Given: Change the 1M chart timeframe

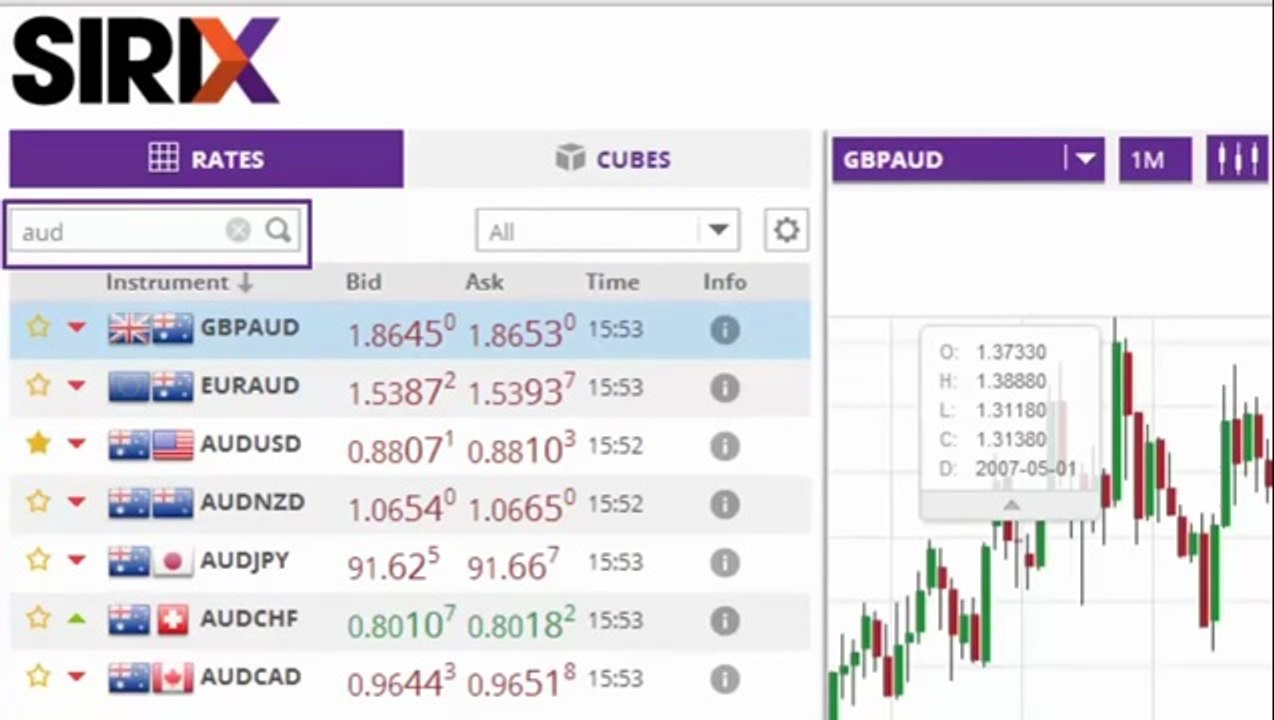Looking at the screenshot, I should 1155,160.
